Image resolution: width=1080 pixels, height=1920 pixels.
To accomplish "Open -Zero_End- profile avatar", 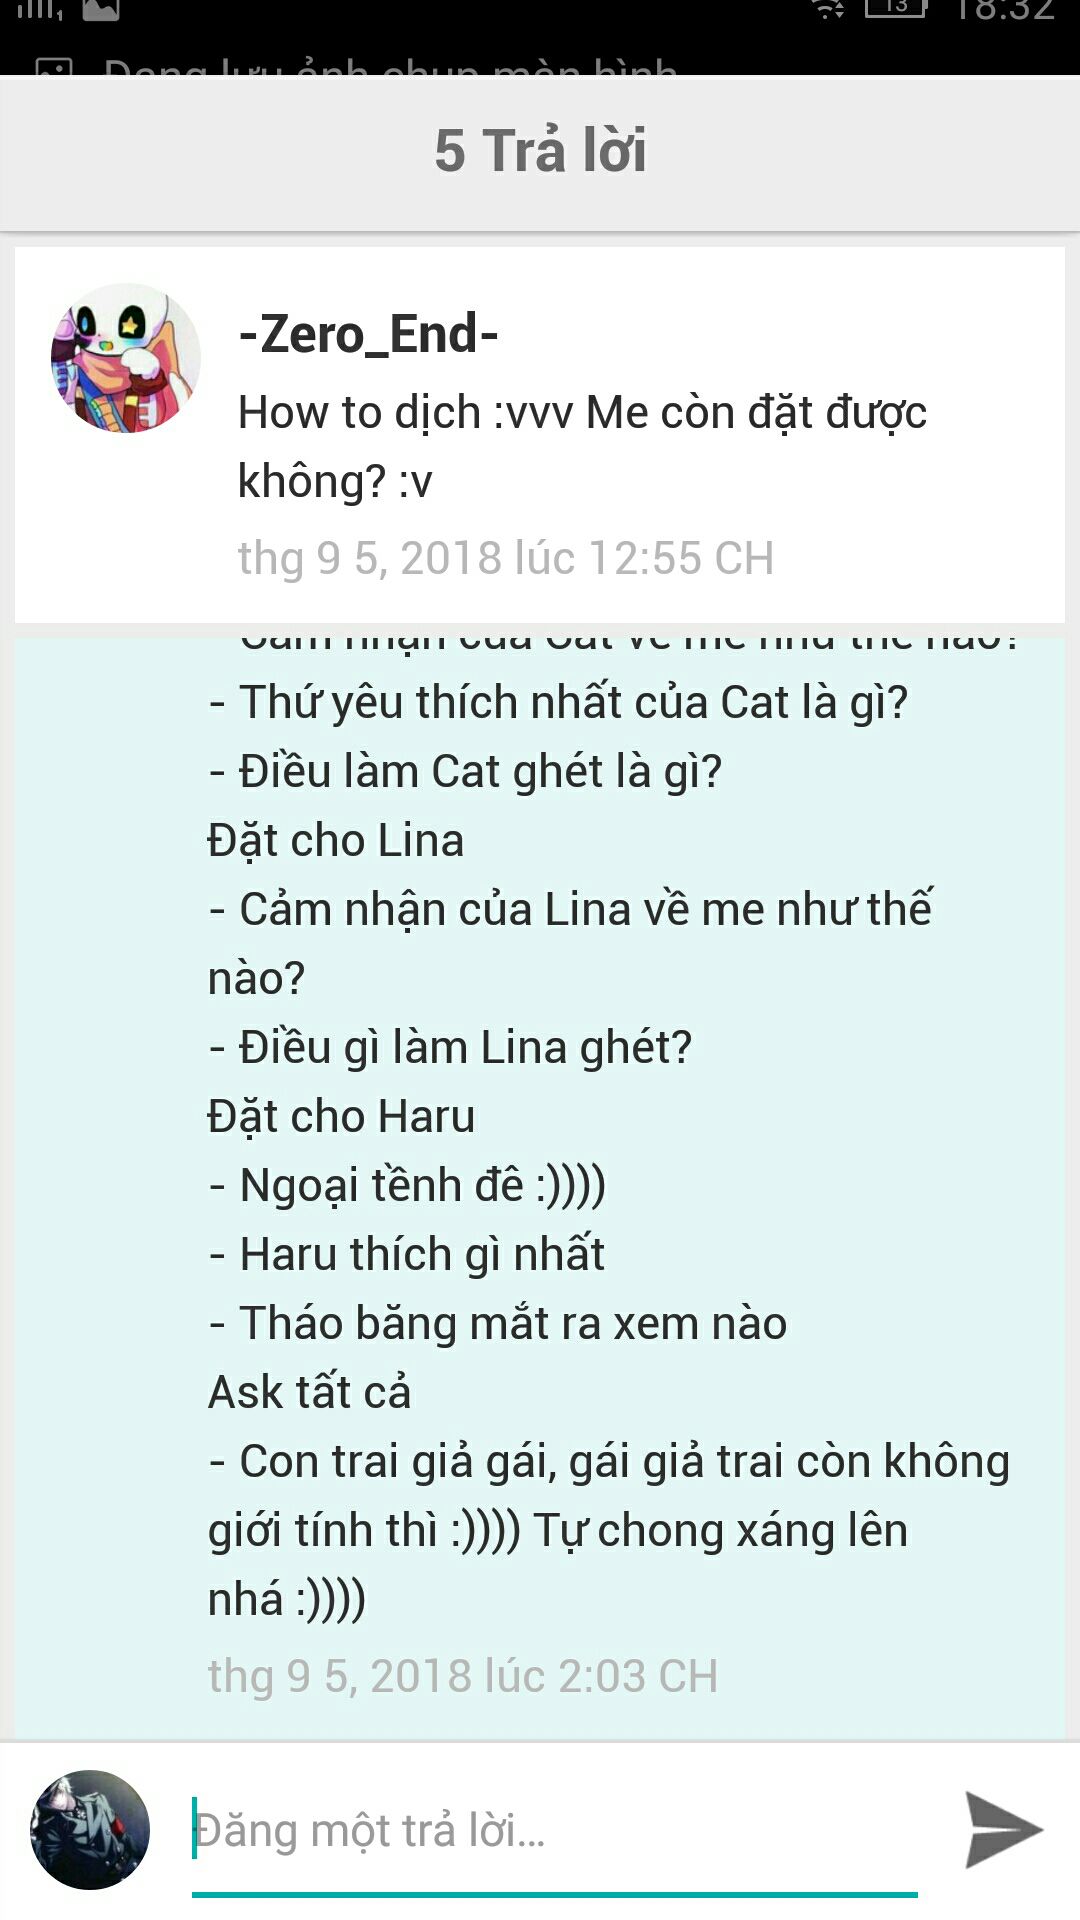I will (x=126, y=358).
